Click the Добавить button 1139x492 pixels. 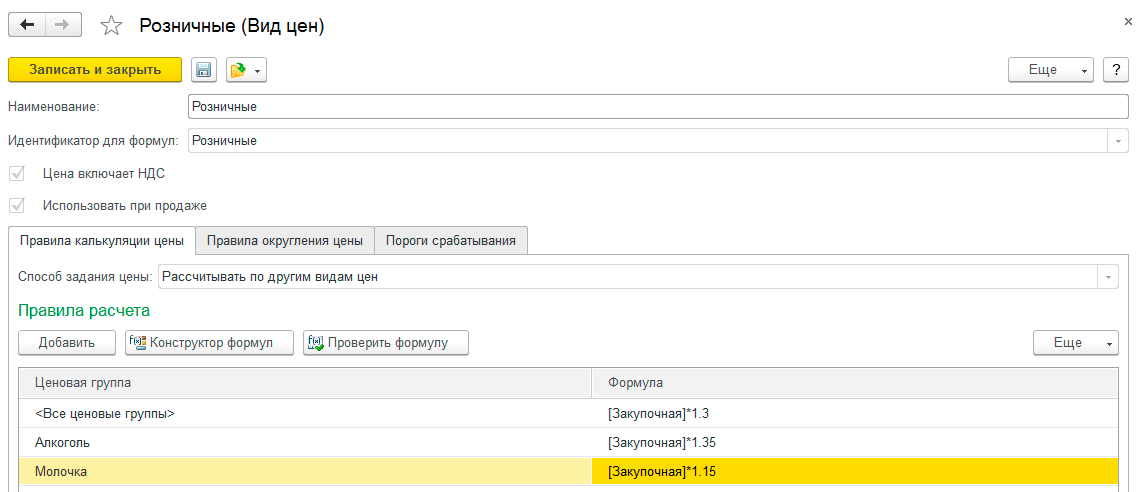pyautogui.click(x=67, y=343)
